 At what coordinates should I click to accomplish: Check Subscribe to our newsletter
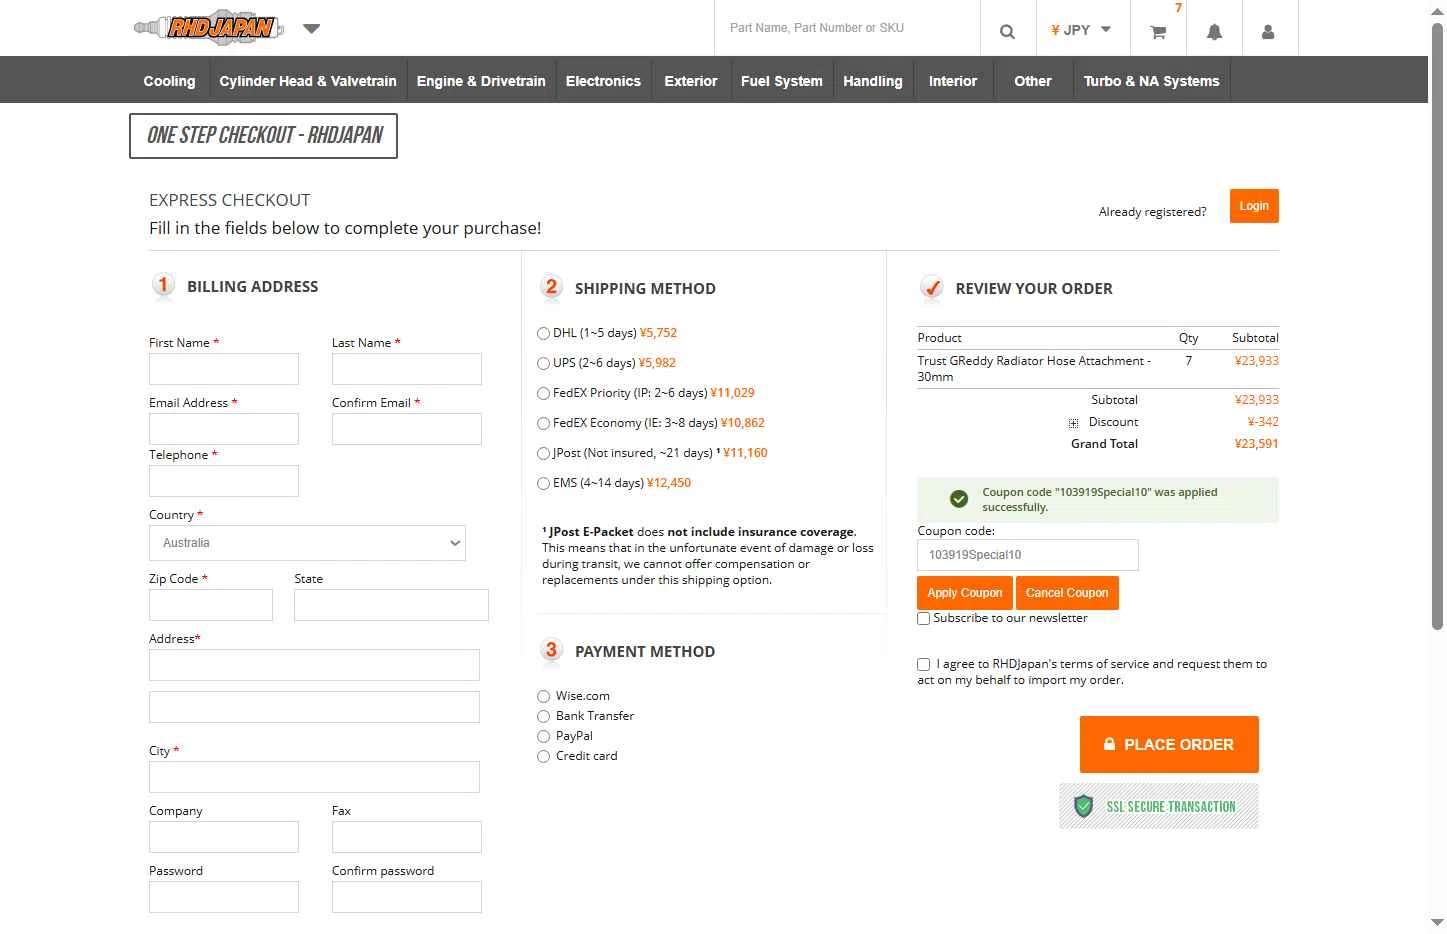[x=924, y=619]
